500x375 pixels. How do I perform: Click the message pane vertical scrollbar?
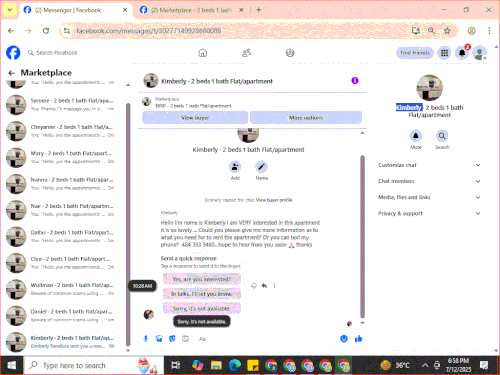362,237
